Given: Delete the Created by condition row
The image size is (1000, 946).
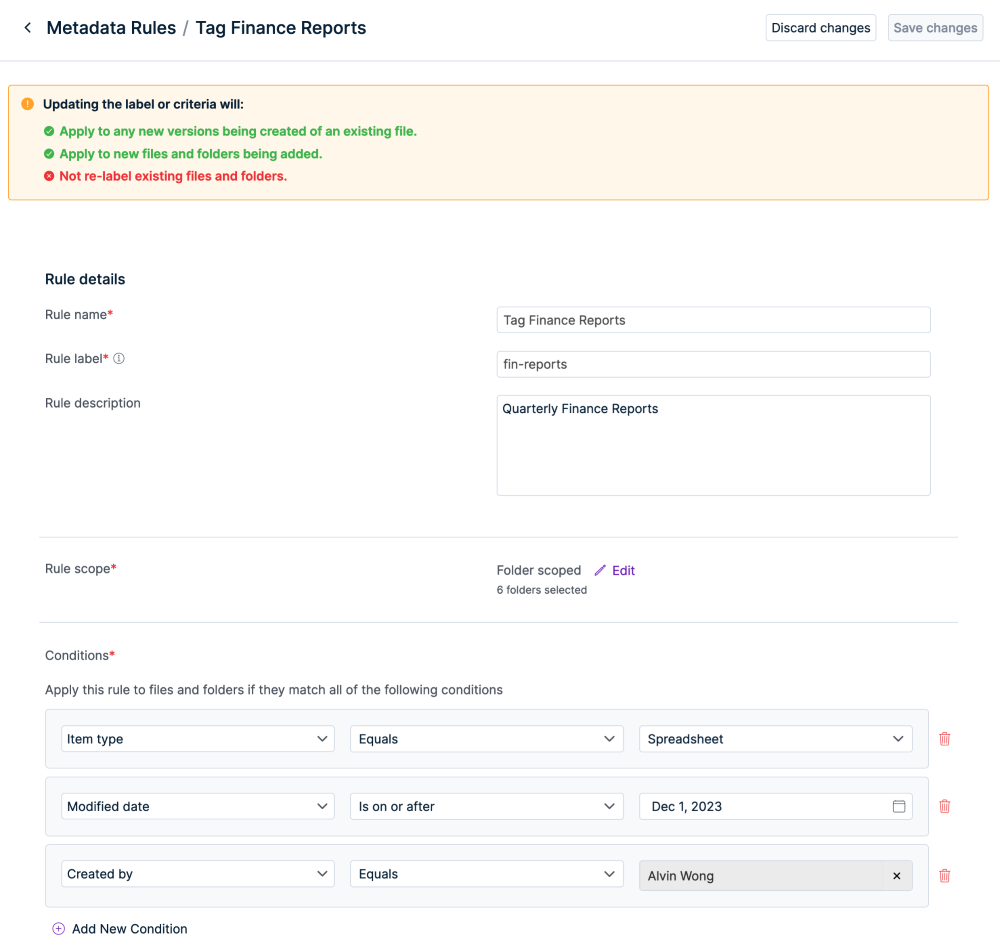Looking at the screenshot, I should tap(945, 876).
